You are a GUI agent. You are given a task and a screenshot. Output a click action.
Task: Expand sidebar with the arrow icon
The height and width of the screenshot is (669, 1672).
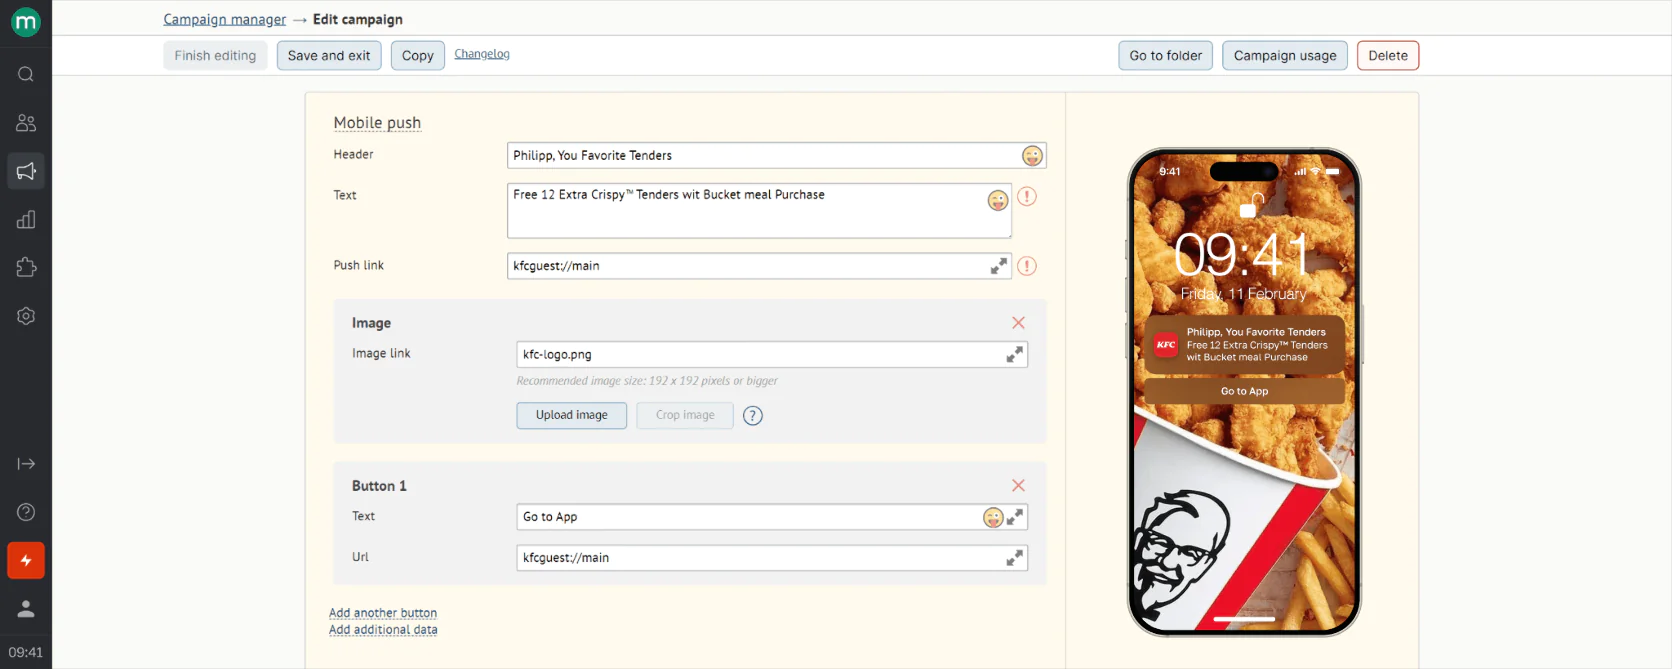[26, 464]
